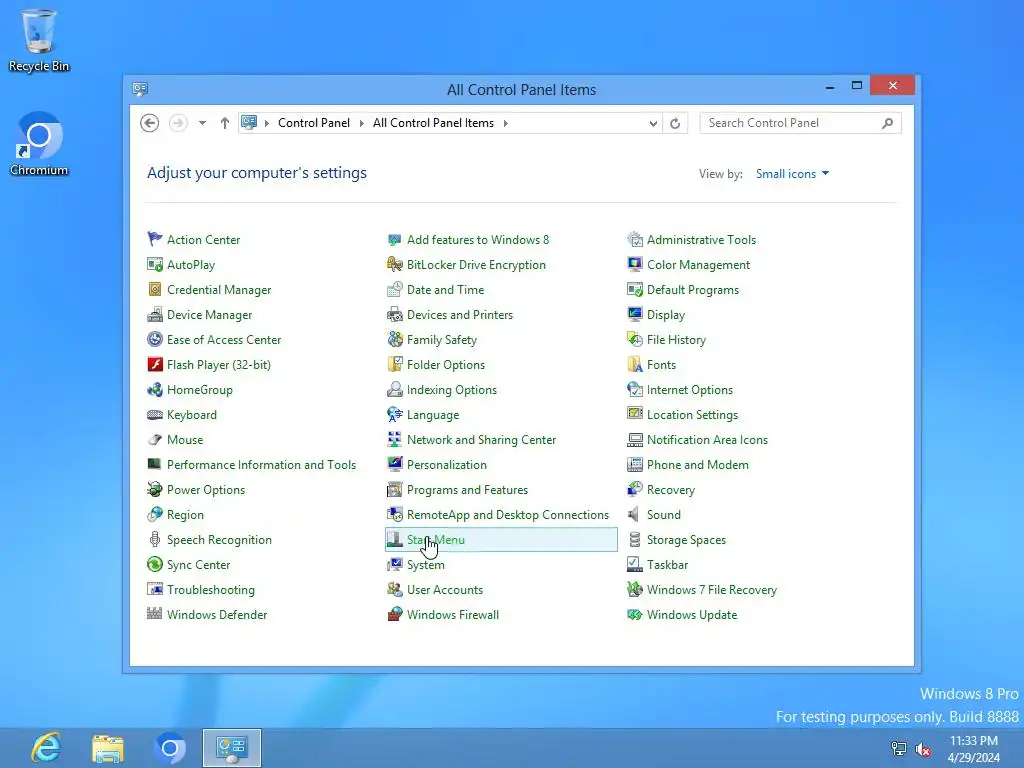Open Location Settings link
Screen dimensions: 1024x768
tap(692, 415)
